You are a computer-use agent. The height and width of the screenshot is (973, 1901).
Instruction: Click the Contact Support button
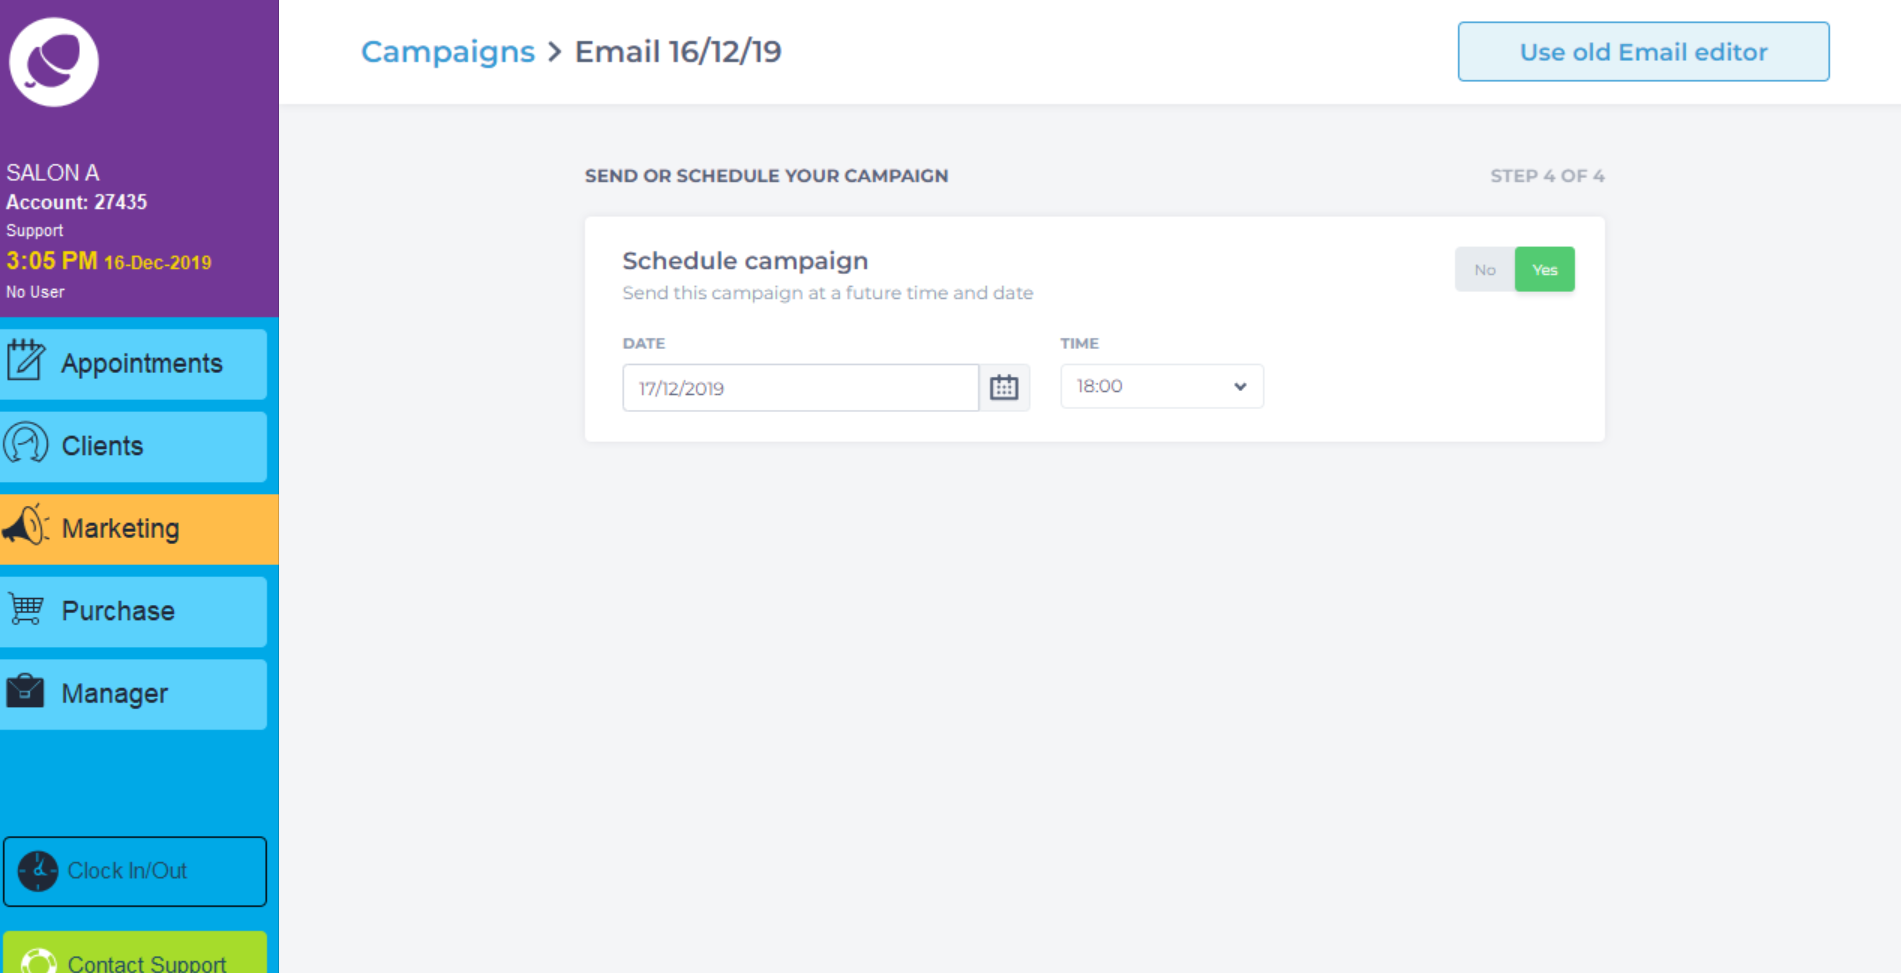coord(134,952)
